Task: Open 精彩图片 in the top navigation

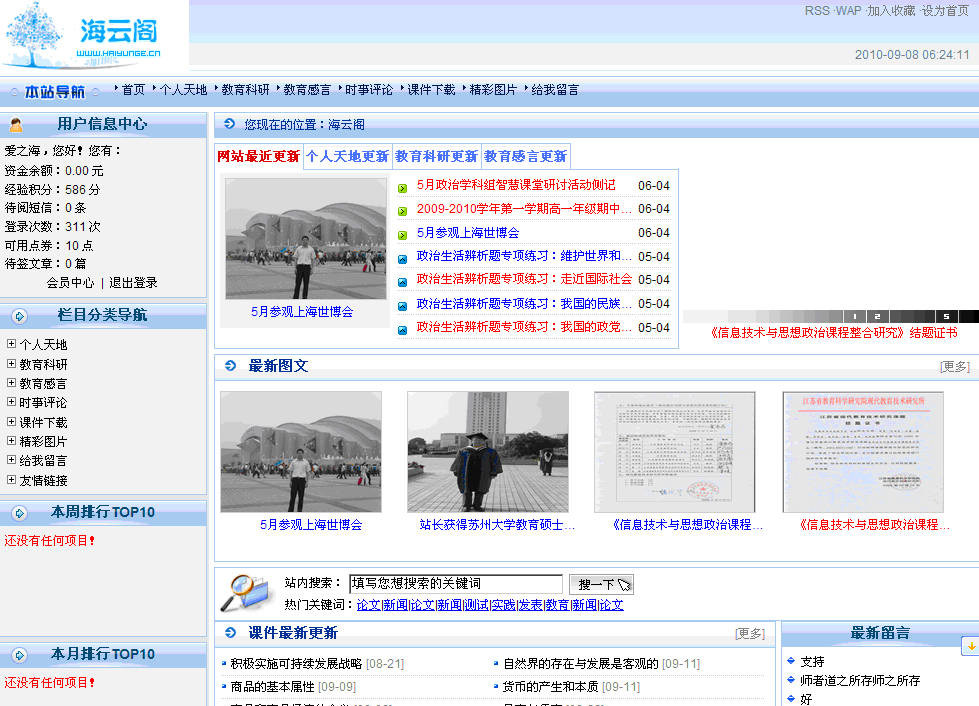Action: pos(493,90)
